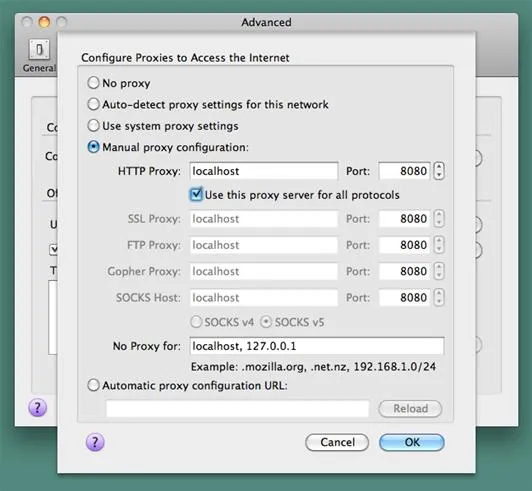Click the No Proxy for text field
This screenshot has width=532, height=491.
[x=317, y=346]
